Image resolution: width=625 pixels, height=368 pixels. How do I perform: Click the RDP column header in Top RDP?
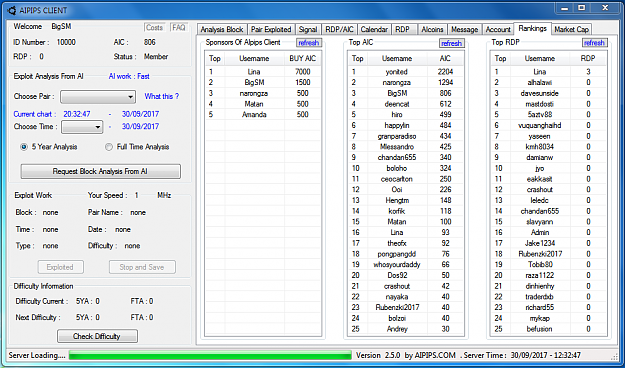click(x=588, y=59)
